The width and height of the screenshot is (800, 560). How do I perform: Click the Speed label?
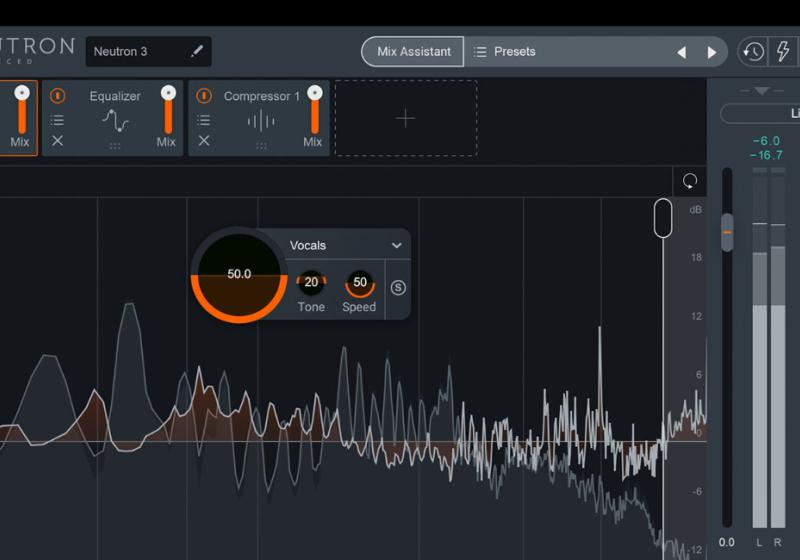pos(359,307)
